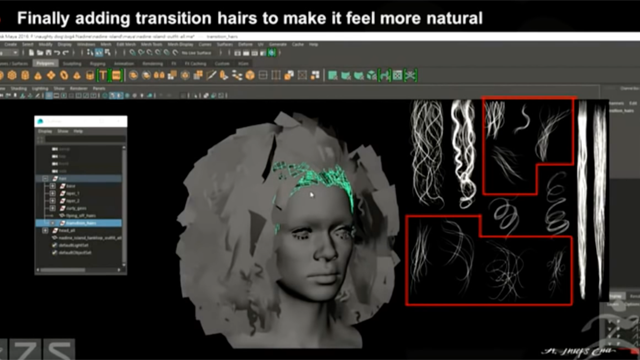The image size is (640, 360).
Task: Create a polygon cylinder from the shelf
Action: pyautogui.click(x=25, y=76)
